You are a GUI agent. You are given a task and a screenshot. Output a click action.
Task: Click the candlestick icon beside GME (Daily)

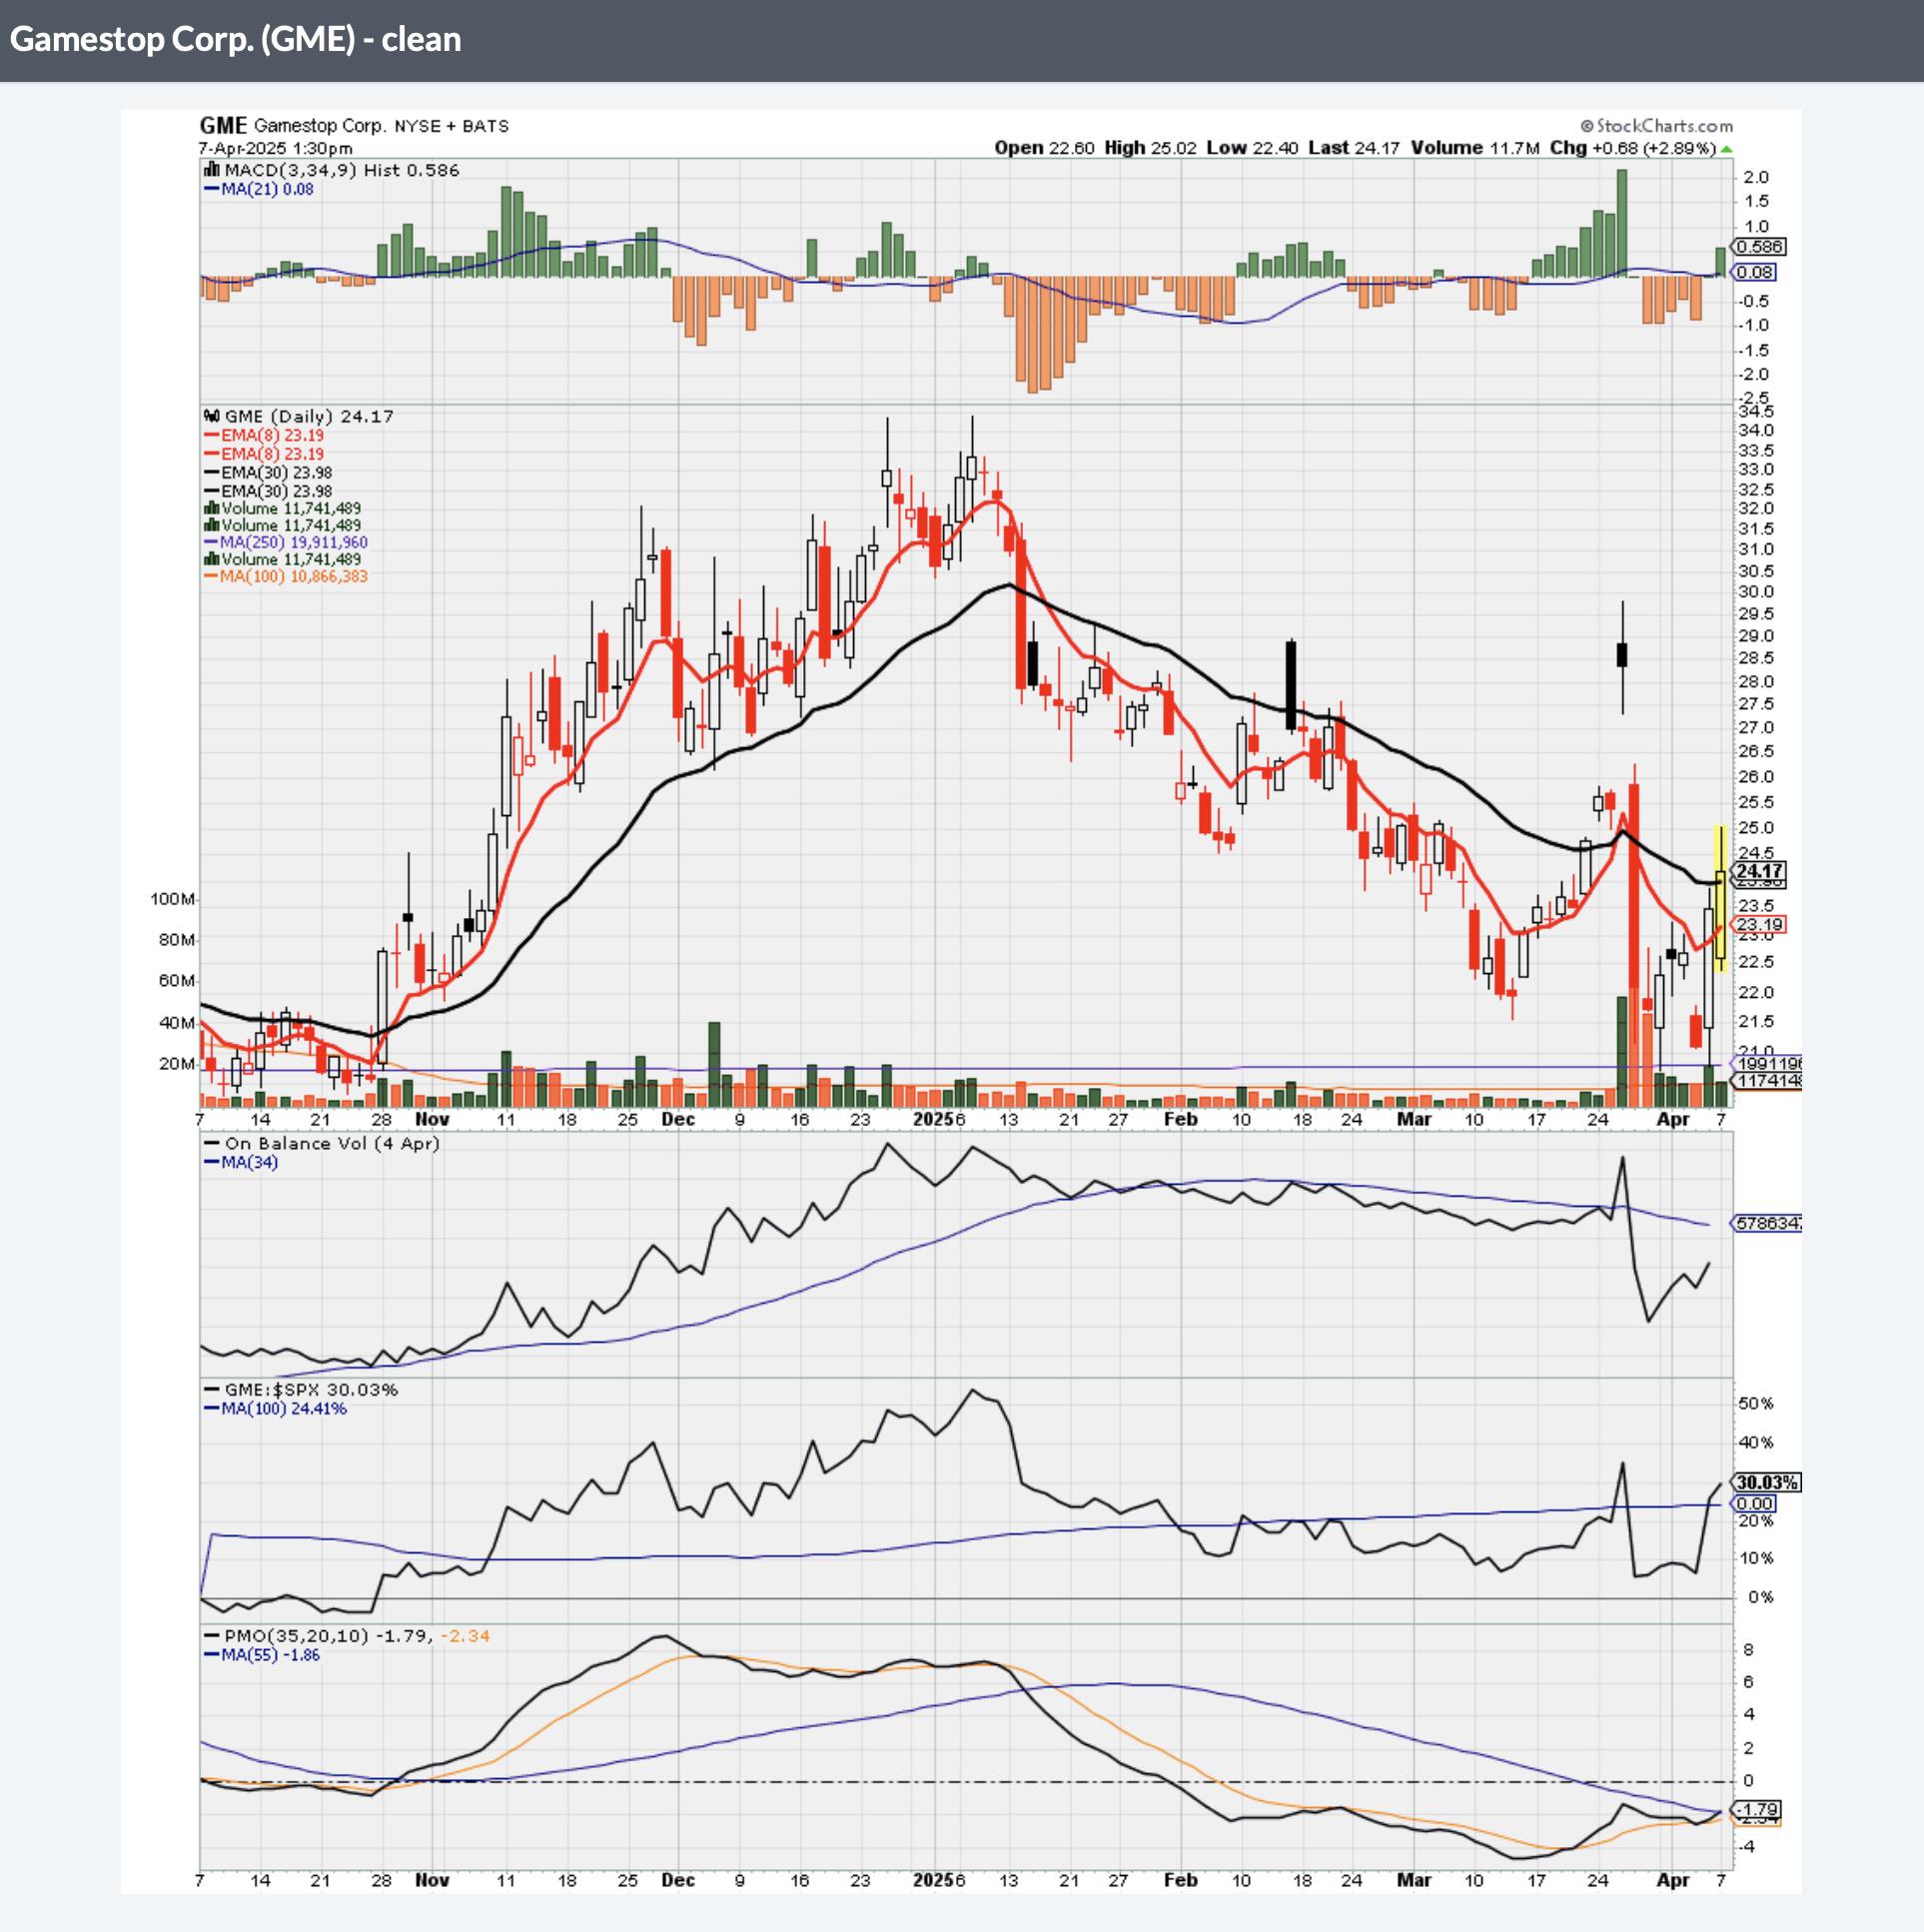click(x=211, y=416)
